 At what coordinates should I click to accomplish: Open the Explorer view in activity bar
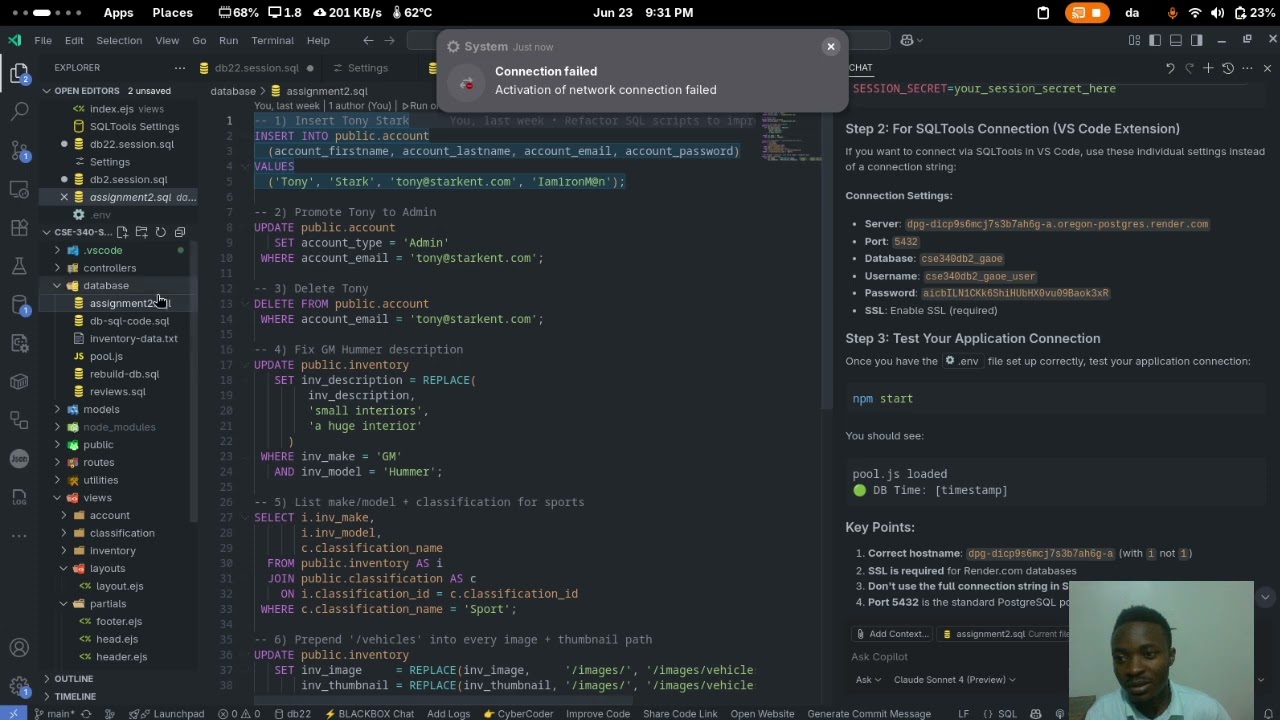[x=19, y=73]
